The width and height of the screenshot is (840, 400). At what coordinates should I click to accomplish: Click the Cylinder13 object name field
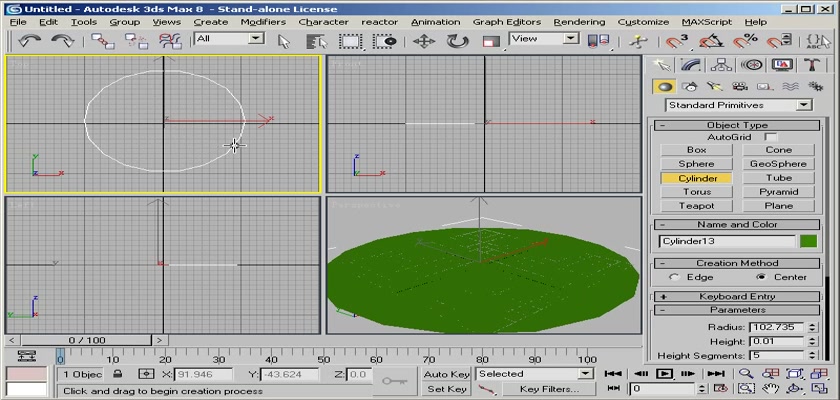tap(728, 241)
